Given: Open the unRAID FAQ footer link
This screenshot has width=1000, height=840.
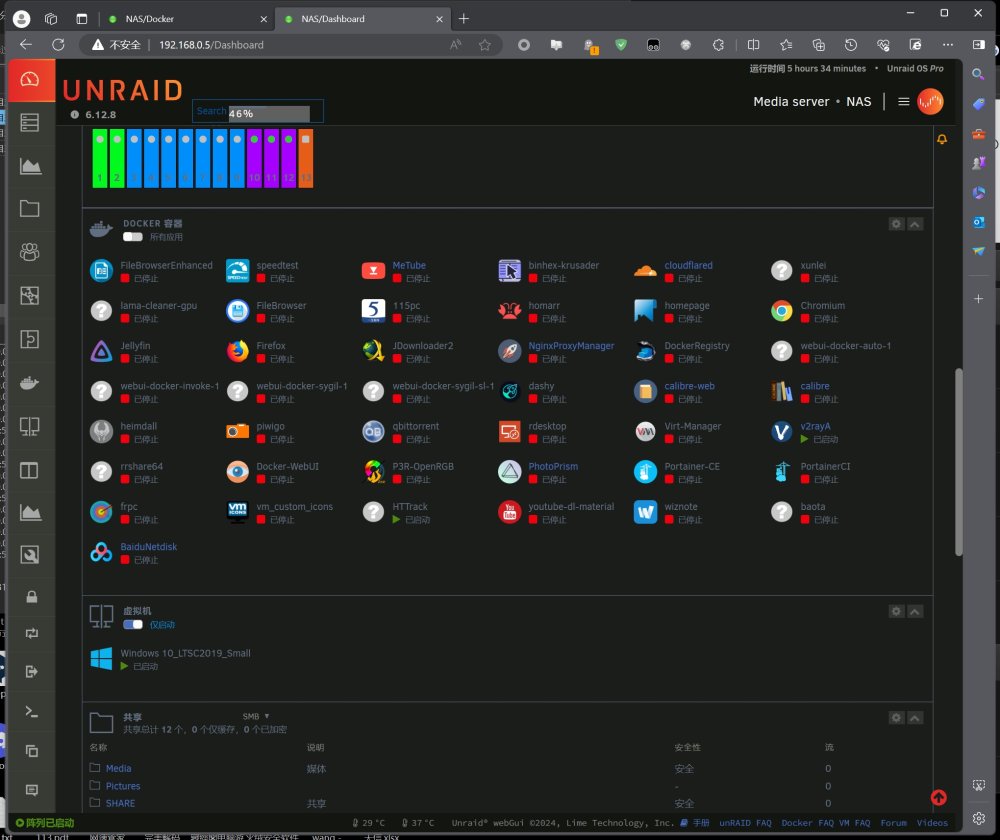Looking at the screenshot, I should 745,823.
